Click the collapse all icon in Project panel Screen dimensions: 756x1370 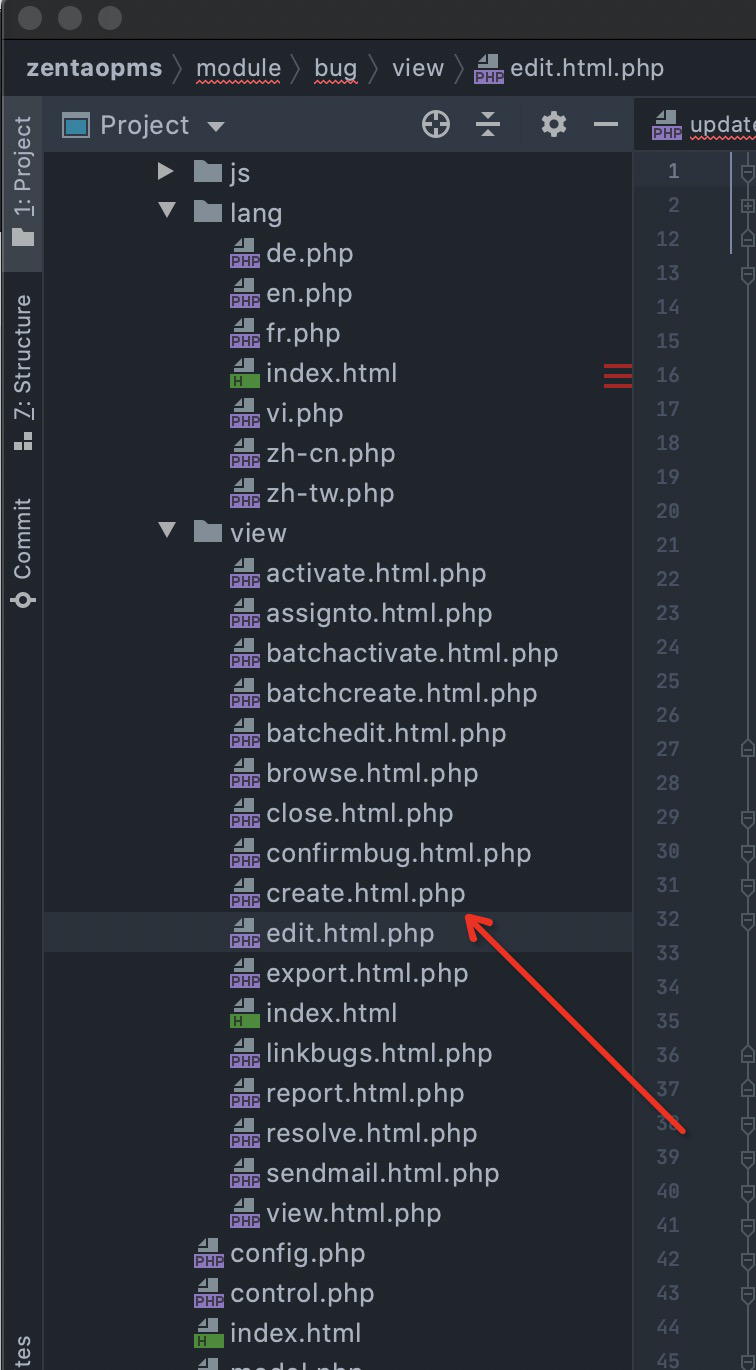pyautogui.click(x=488, y=125)
